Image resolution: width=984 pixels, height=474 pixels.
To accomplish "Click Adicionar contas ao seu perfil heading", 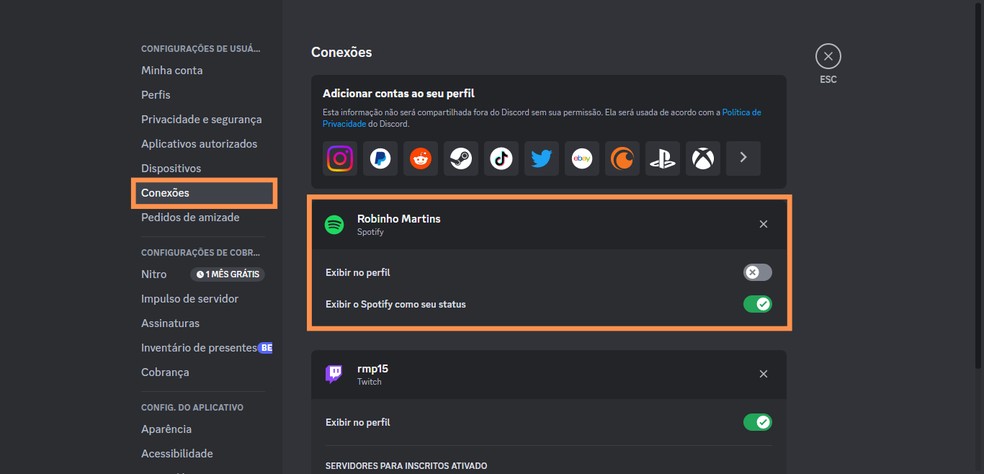I will pos(398,94).
